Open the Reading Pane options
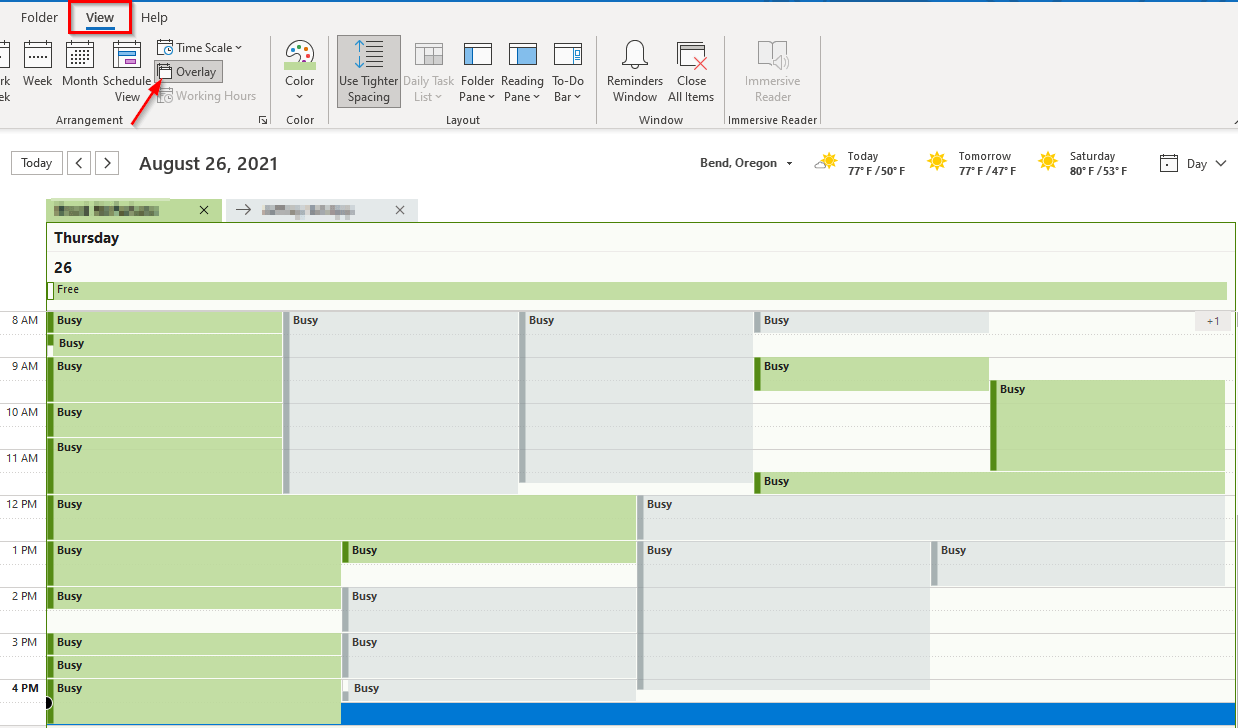 522,72
